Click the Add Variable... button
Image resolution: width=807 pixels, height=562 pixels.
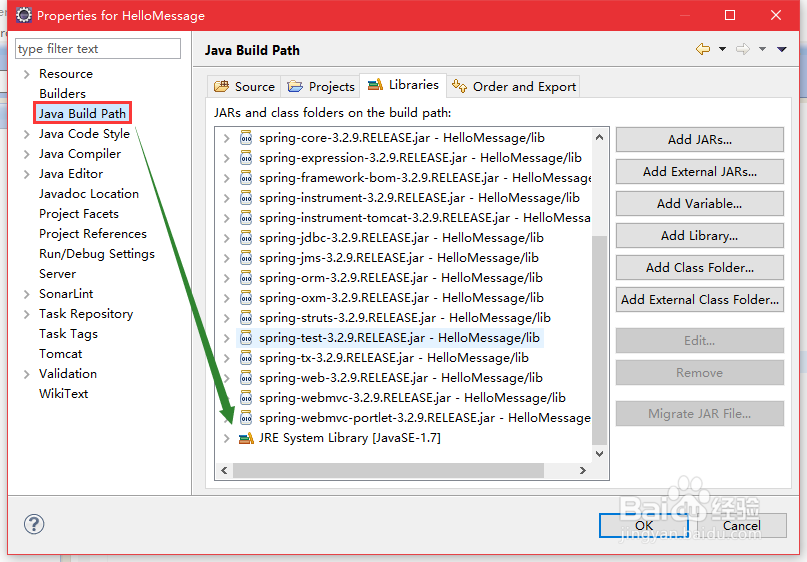tap(699, 203)
